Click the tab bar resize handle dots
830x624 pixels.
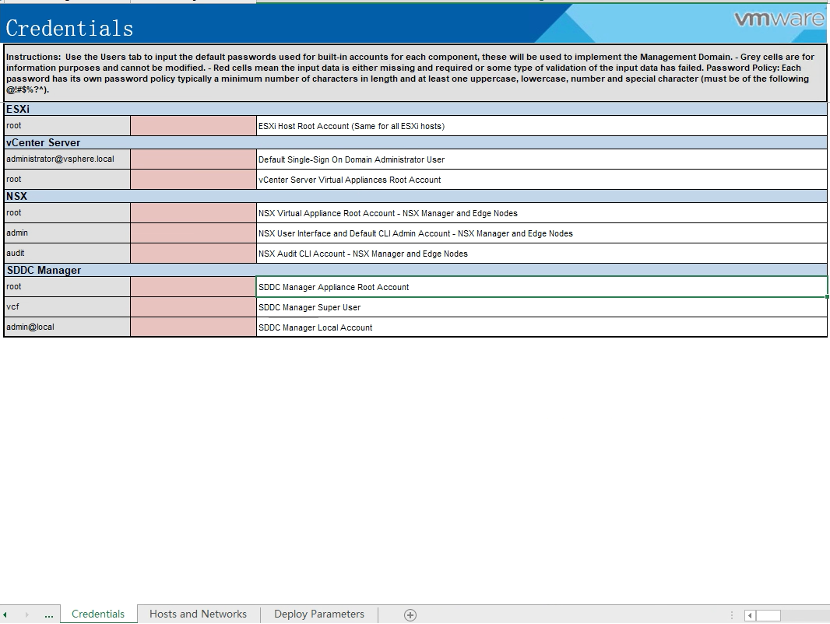point(732,615)
